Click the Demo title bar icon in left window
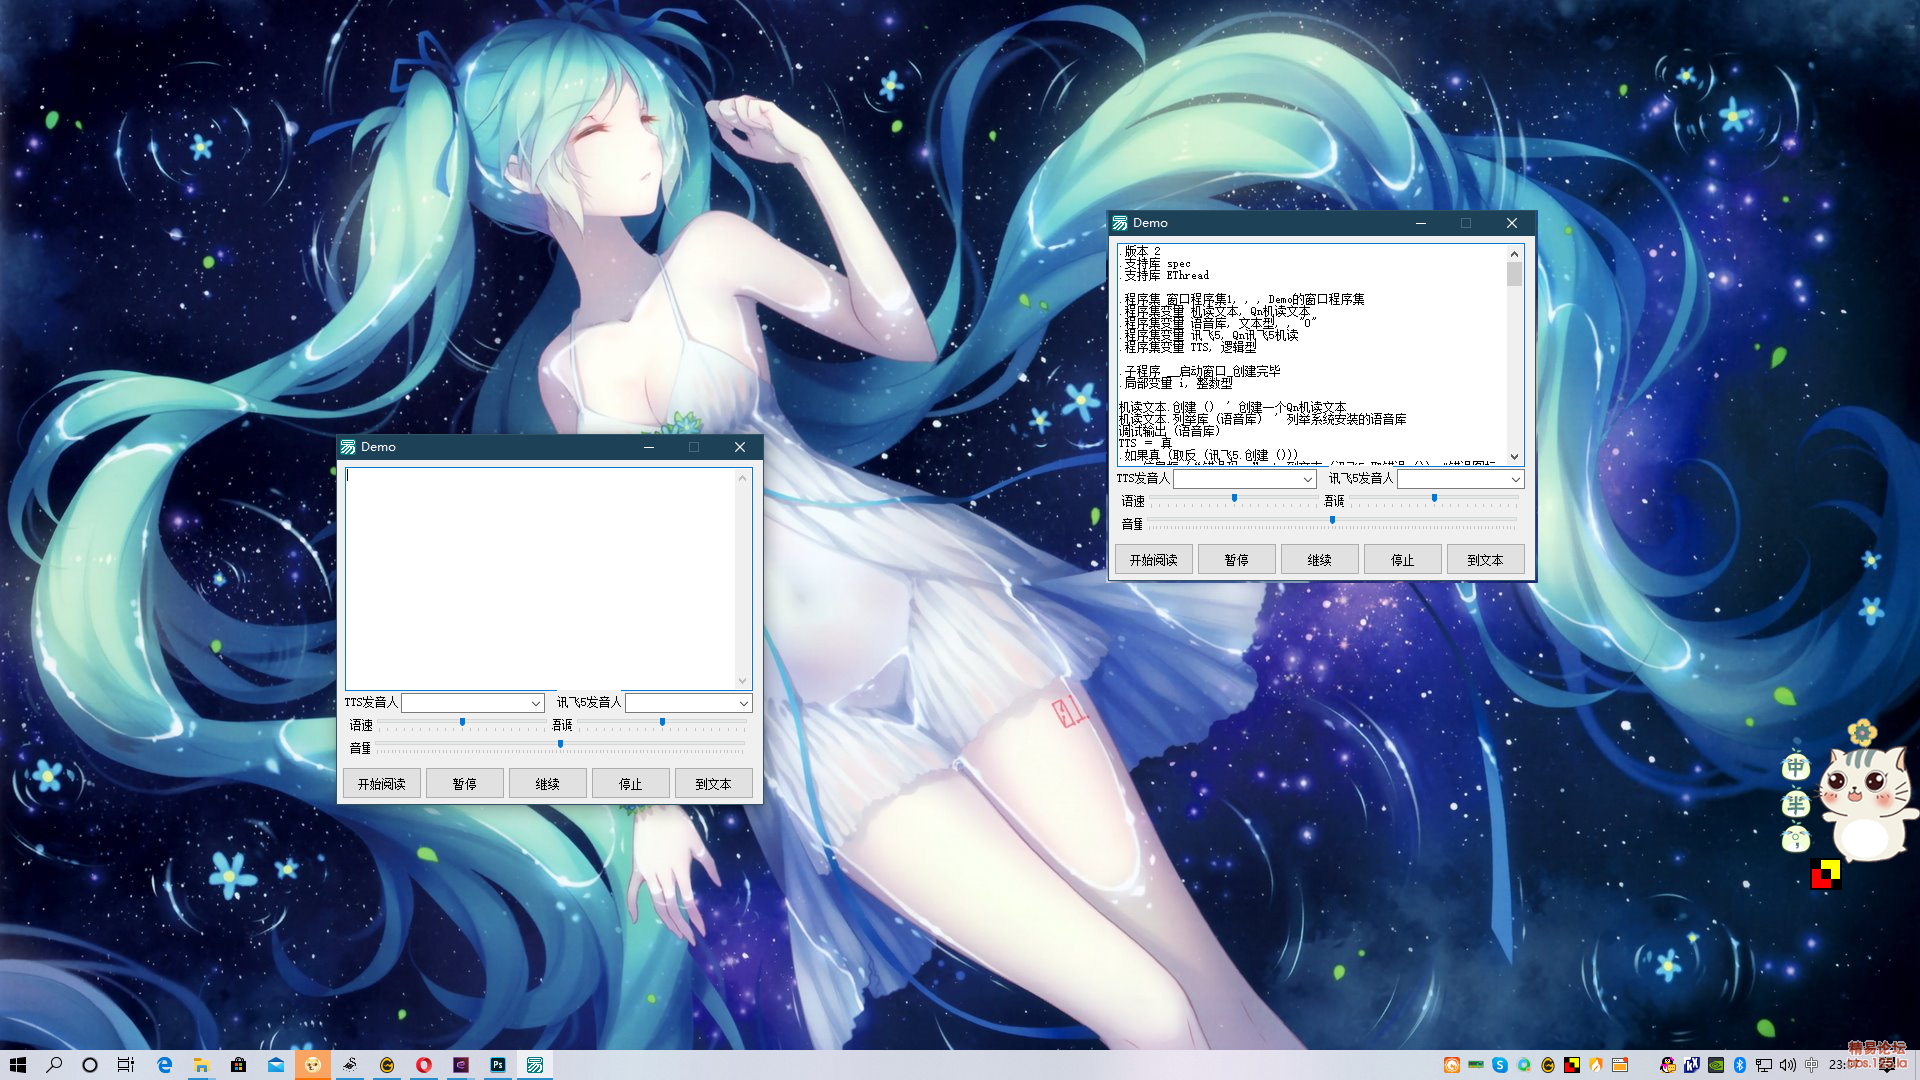1920x1080 pixels. [348, 447]
